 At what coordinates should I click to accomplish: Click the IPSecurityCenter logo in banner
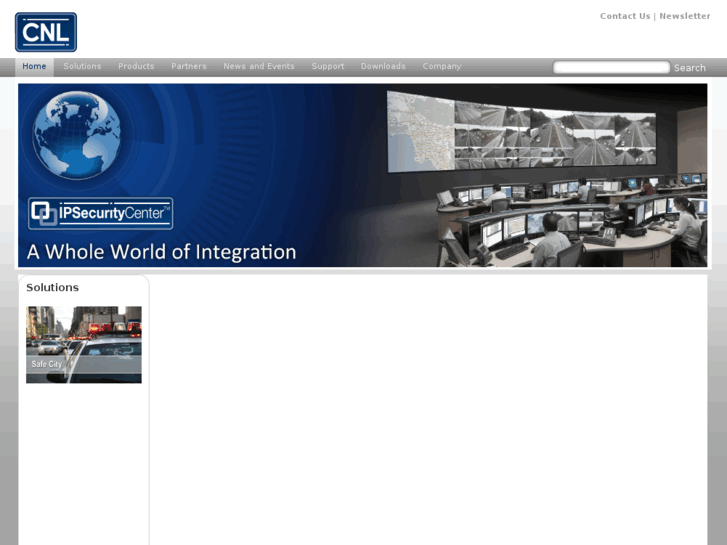click(101, 213)
